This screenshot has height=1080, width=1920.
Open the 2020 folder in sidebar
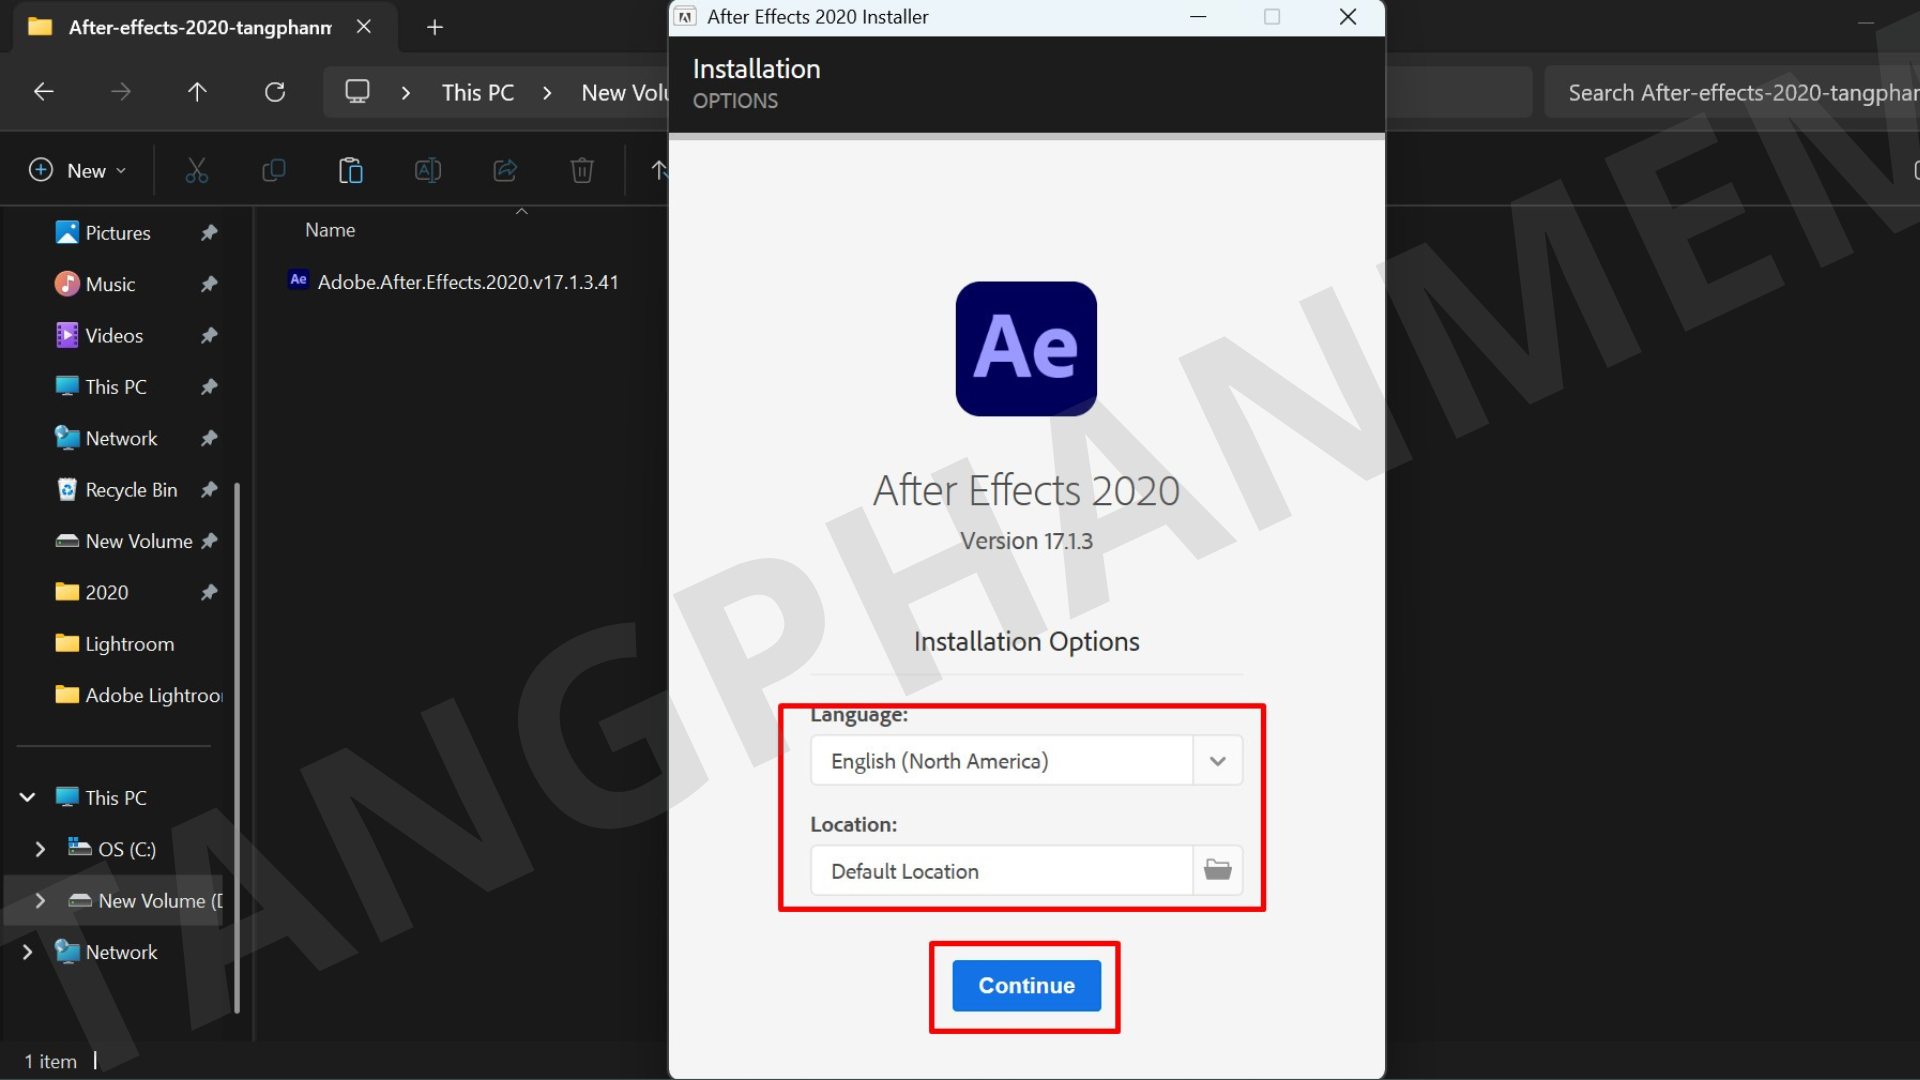pos(107,592)
